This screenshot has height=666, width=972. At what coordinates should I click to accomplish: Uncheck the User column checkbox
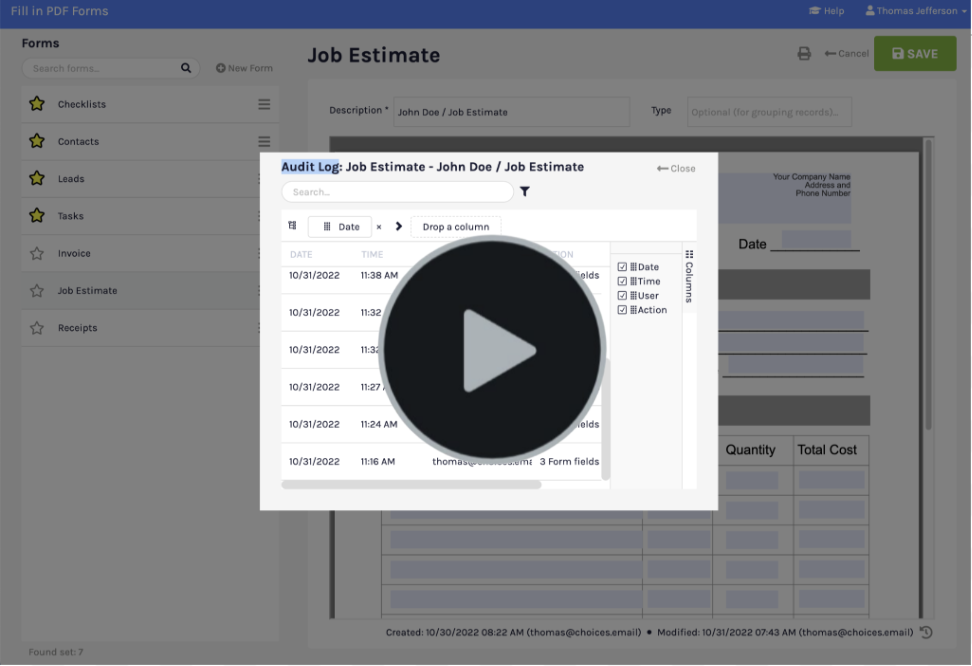(622, 296)
